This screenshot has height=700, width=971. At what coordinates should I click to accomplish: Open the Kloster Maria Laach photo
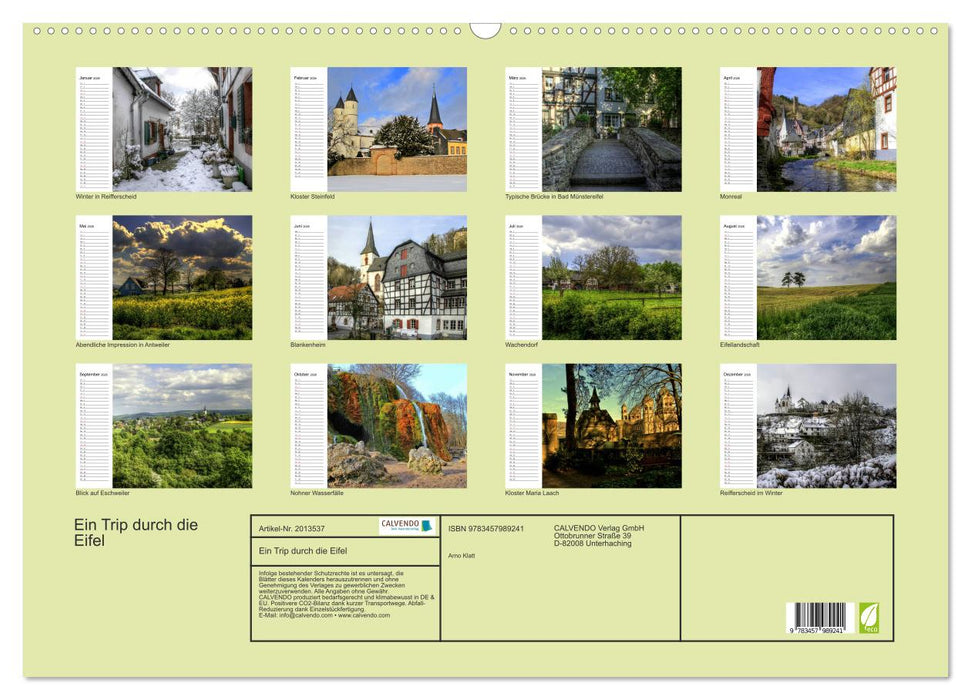point(611,426)
